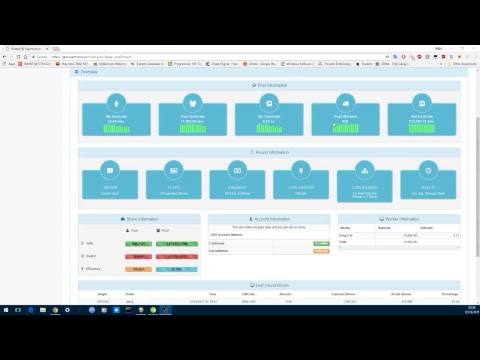
Task: Open the Apps bookmark shortcut
Action: pyautogui.click(x=9, y=64)
